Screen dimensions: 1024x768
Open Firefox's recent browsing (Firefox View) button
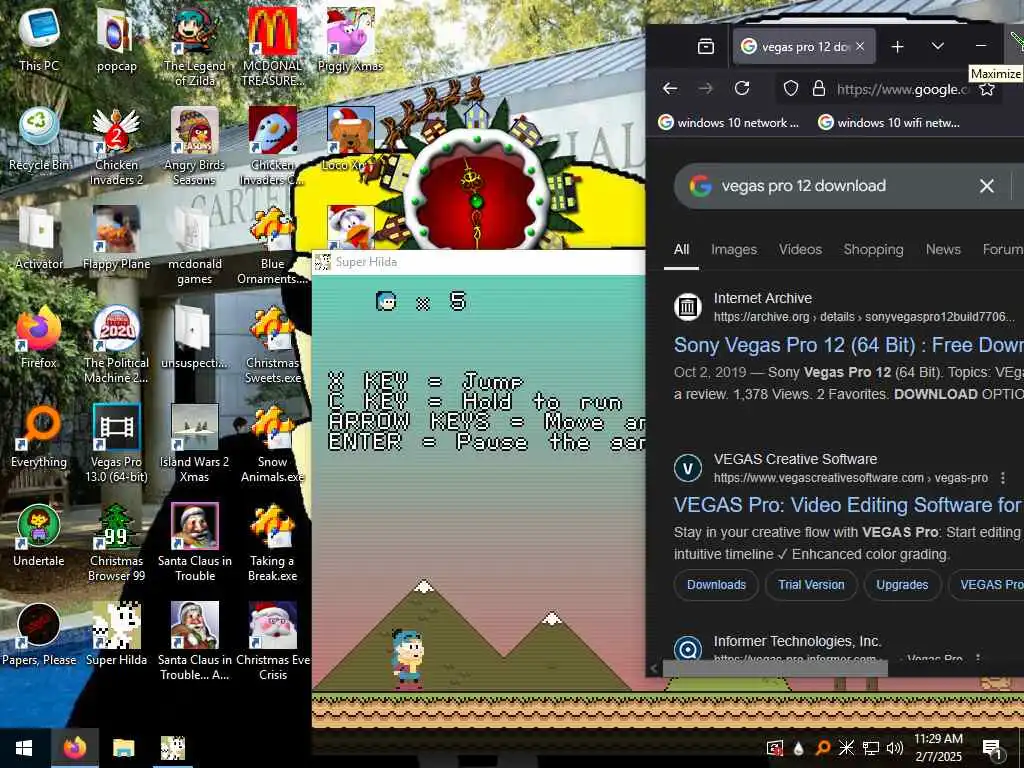(x=705, y=46)
